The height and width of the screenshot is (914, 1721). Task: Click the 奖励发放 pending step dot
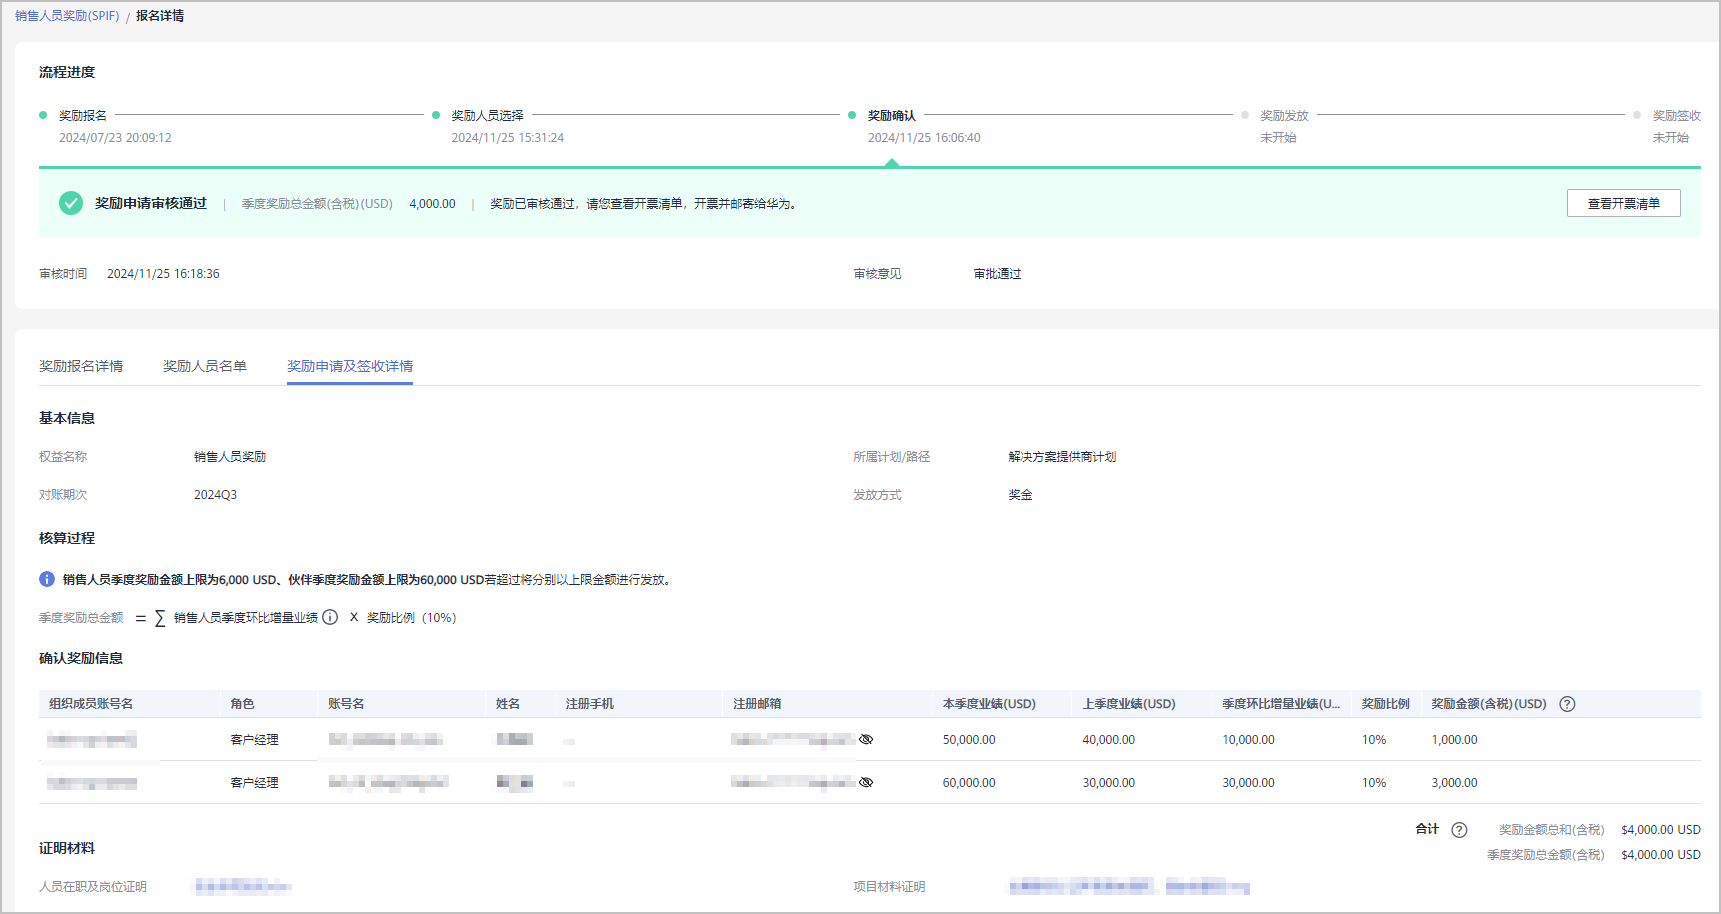[x=1245, y=115]
